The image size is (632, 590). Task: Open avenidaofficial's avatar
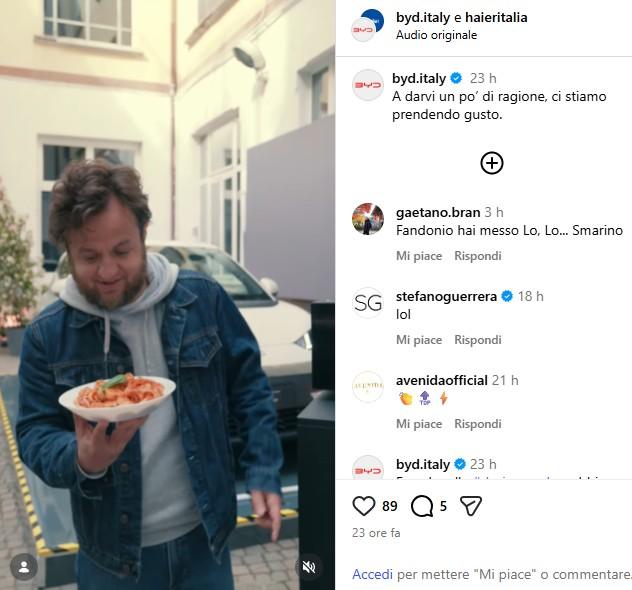(368, 386)
